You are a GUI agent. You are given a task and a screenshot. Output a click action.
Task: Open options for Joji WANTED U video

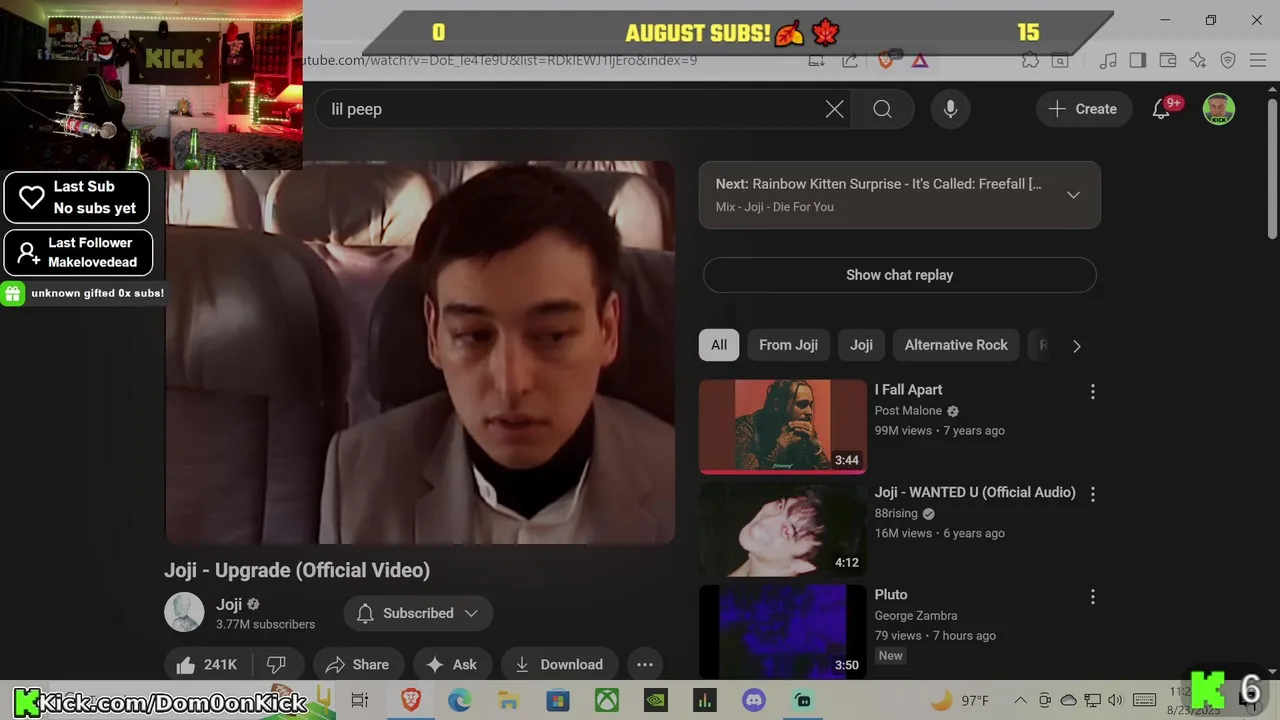[1092, 494]
